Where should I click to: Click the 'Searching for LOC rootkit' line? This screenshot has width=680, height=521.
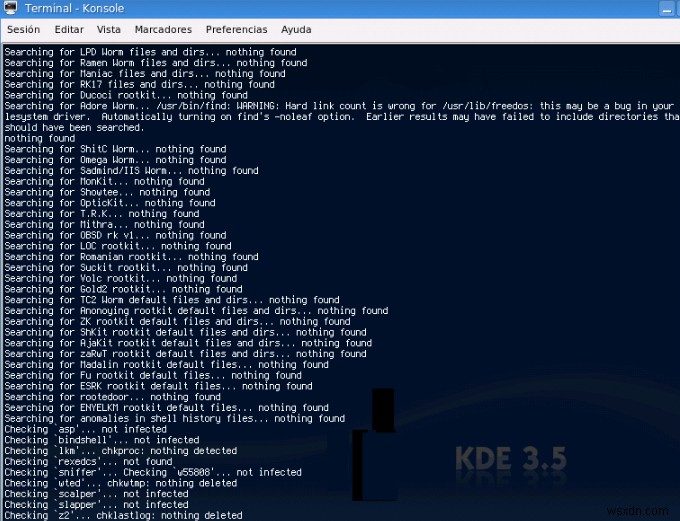click(118, 246)
